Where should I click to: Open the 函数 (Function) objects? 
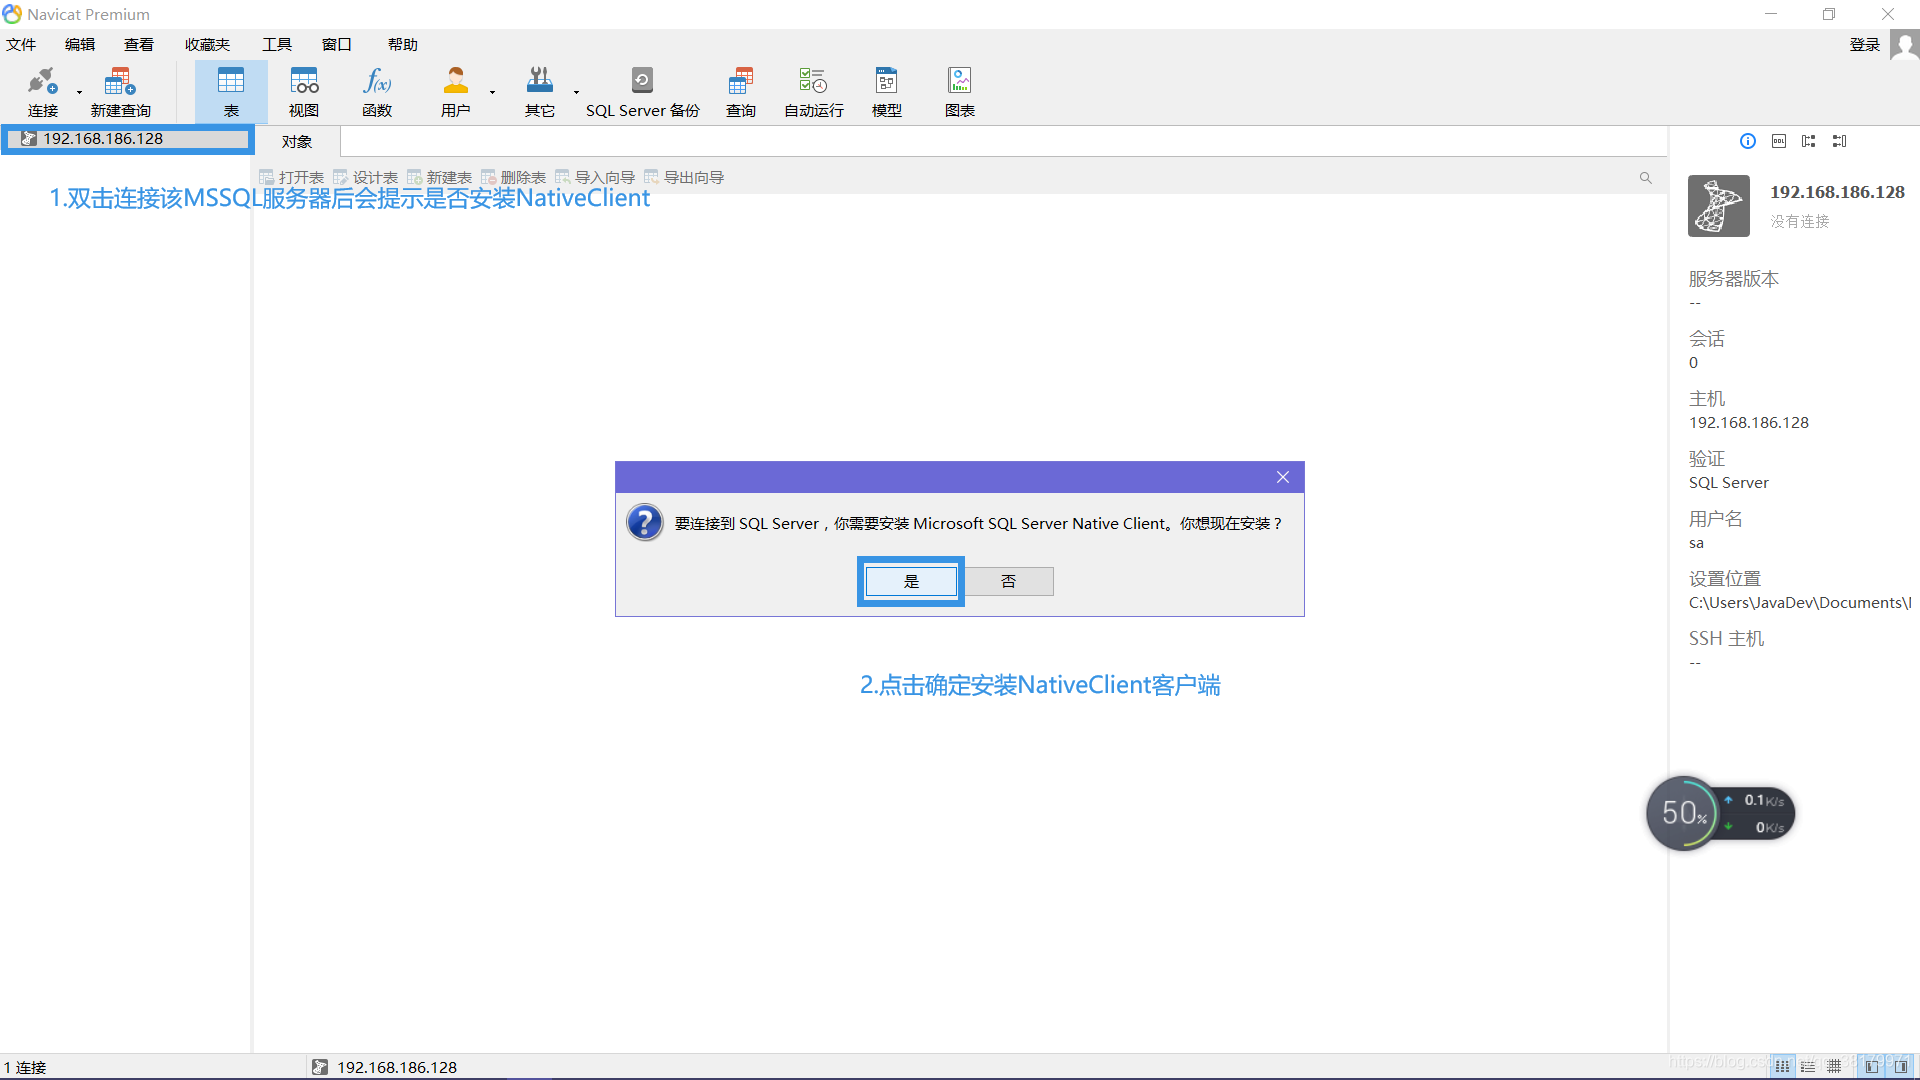[x=377, y=92]
